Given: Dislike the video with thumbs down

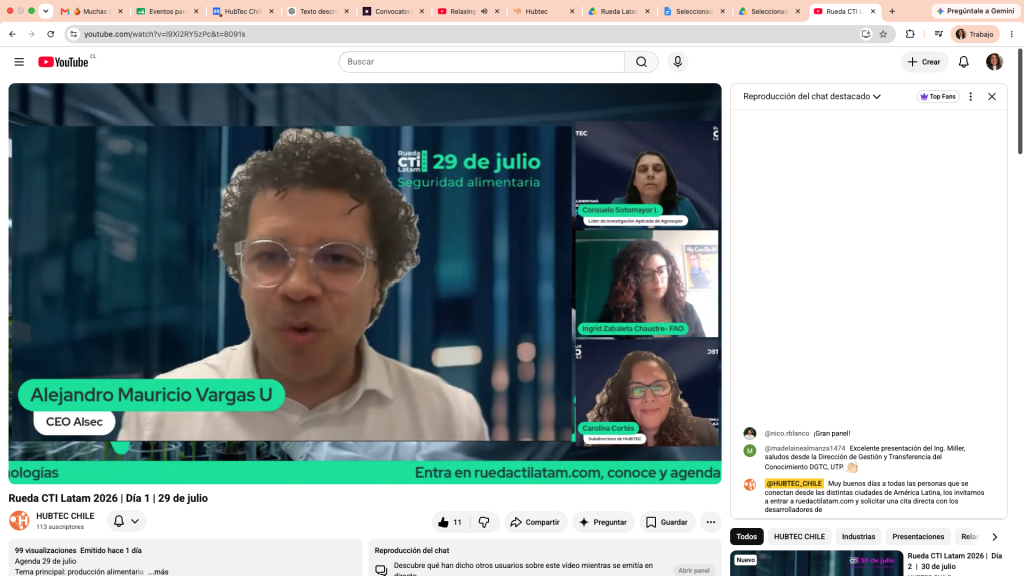Looking at the screenshot, I should coord(484,522).
